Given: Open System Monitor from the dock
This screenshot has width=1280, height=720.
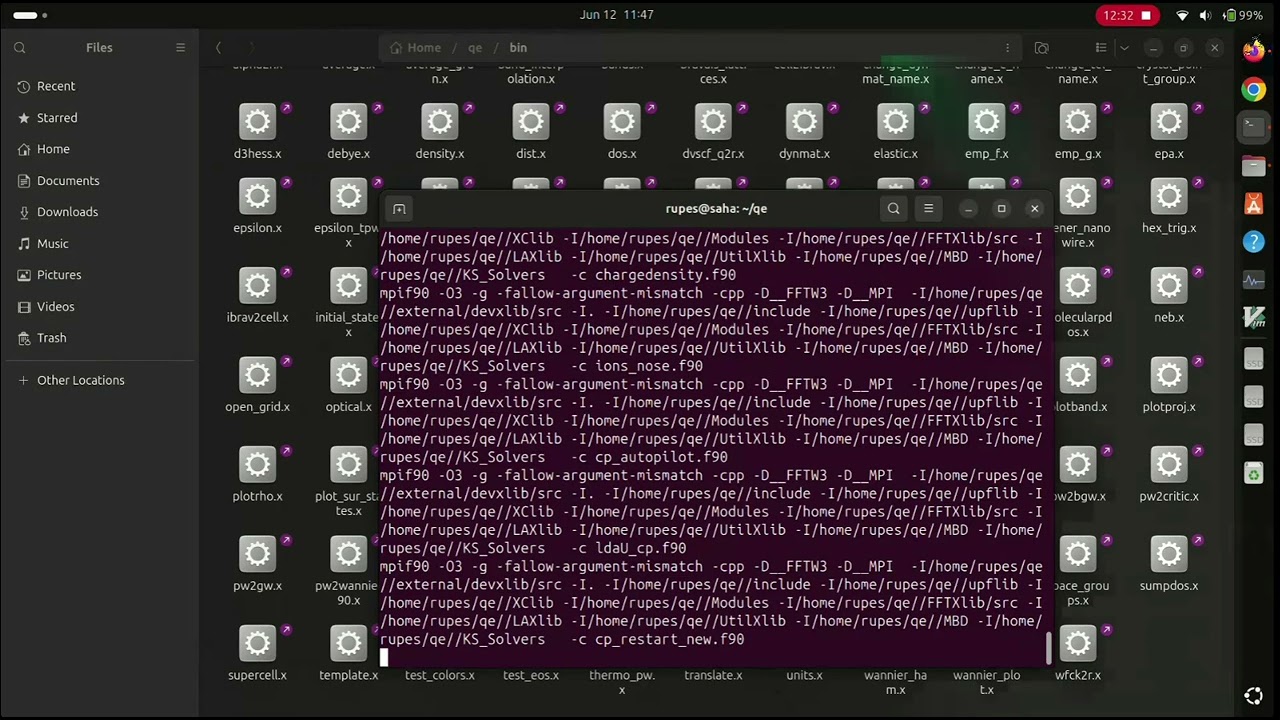Looking at the screenshot, I should (1253, 281).
